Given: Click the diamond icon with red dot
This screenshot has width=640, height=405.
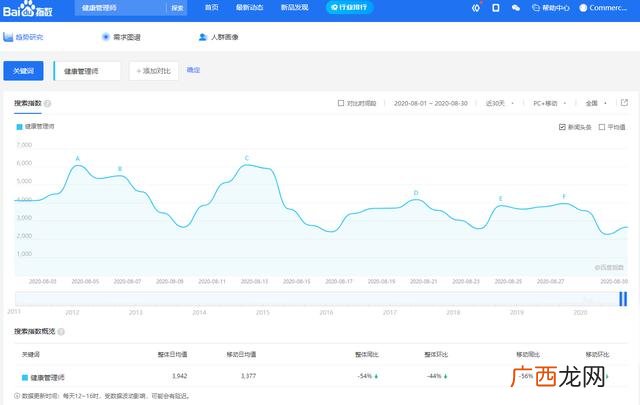Looking at the screenshot, I should tap(476, 7).
